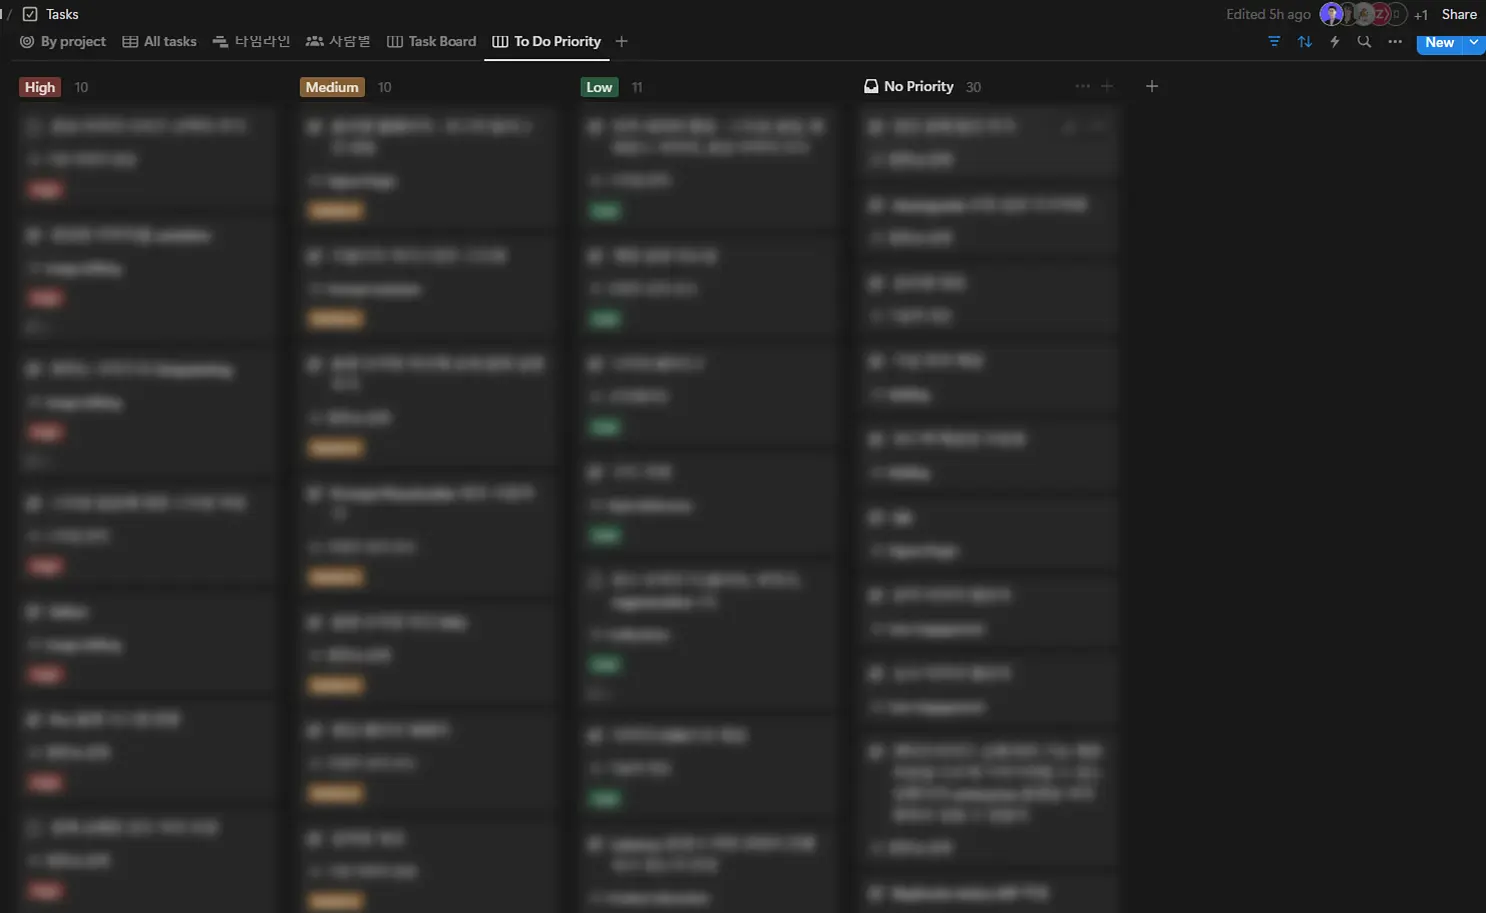Expand the New button dropdown arrow
Screen dimensions: 1486x913
tap(1474, 42)
